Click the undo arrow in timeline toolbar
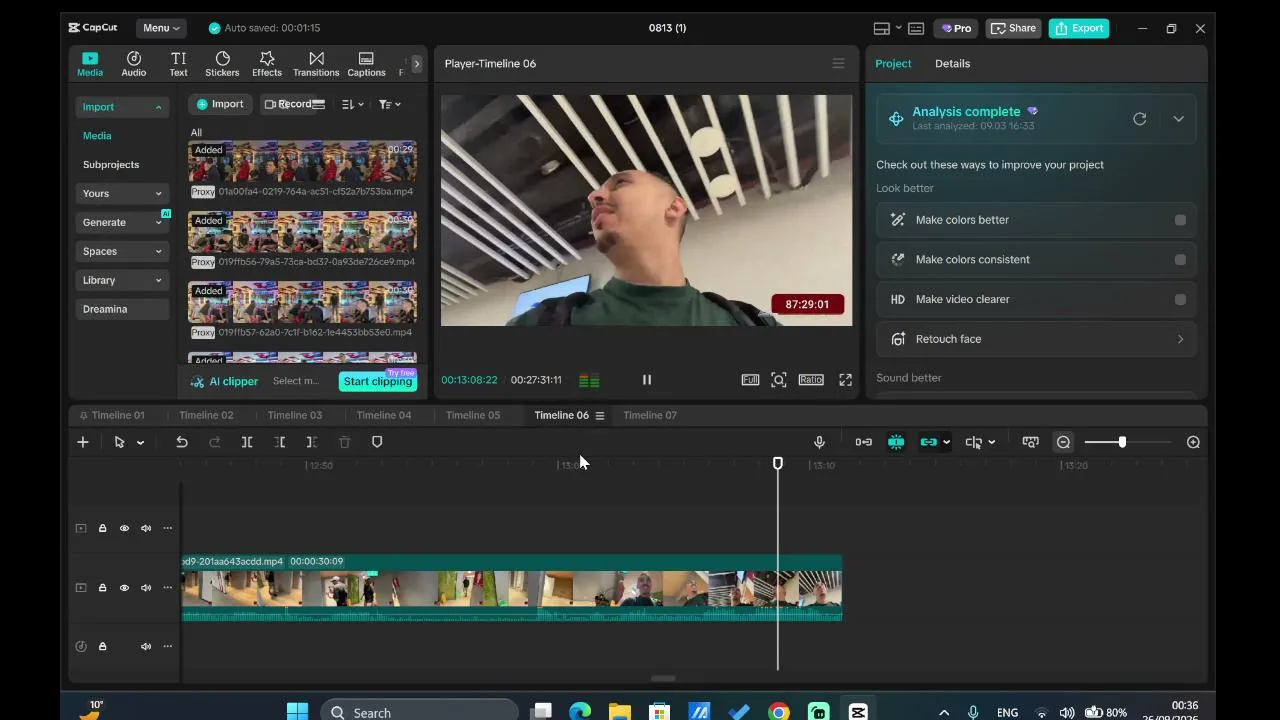 pos(182,442)
